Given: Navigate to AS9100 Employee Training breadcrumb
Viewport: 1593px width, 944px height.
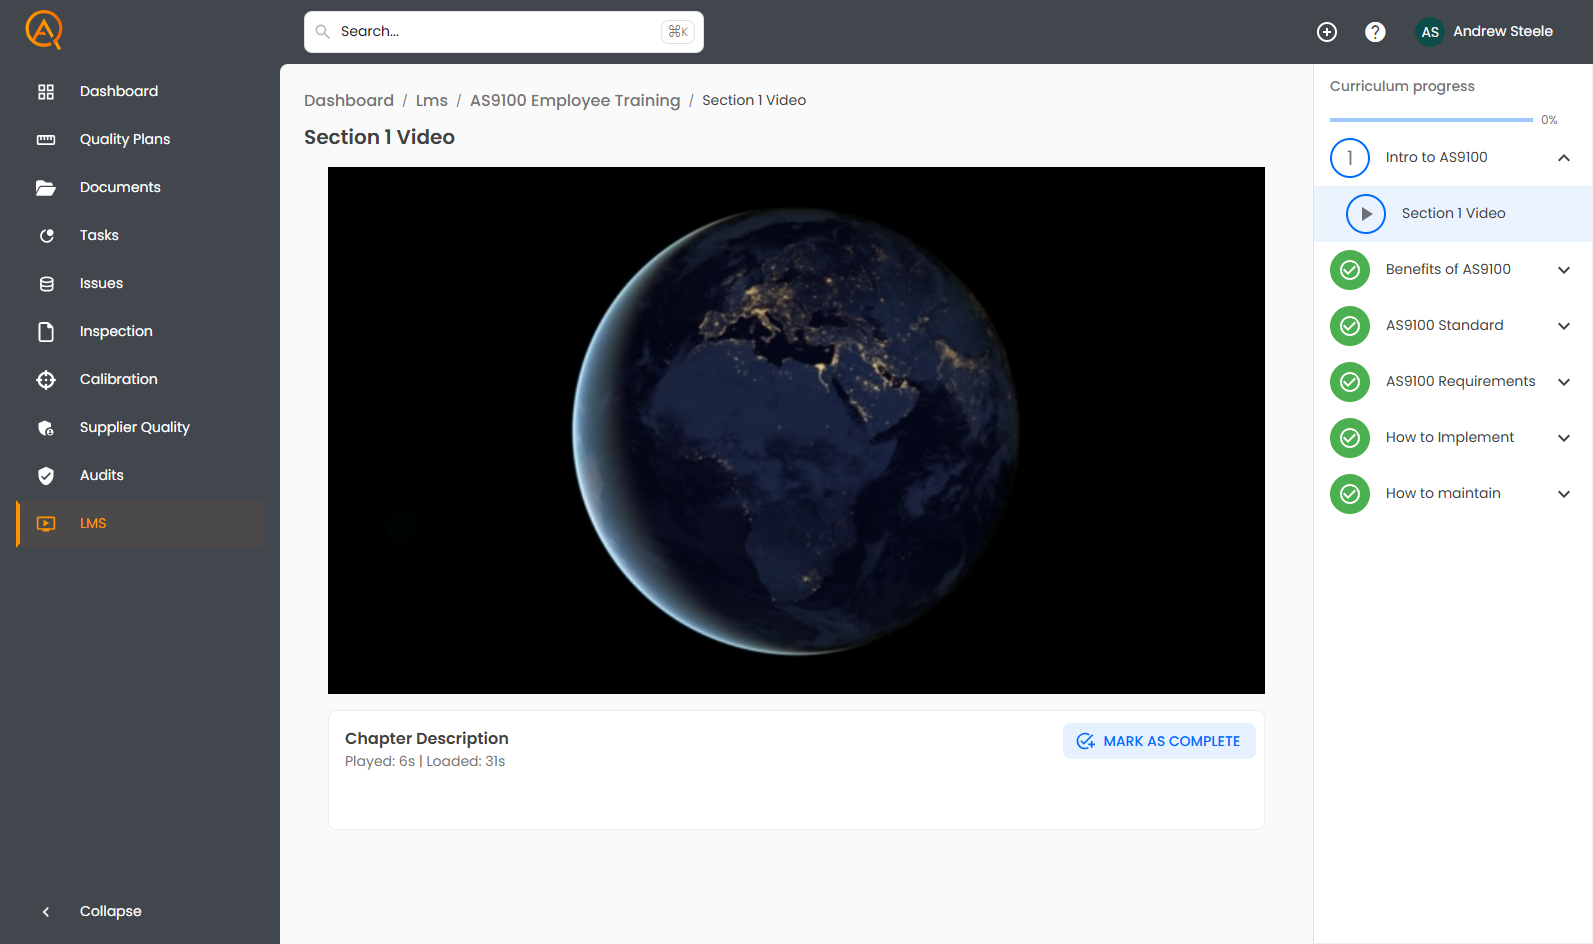Looking at the screenshot, I should click(x=574, y=101).
